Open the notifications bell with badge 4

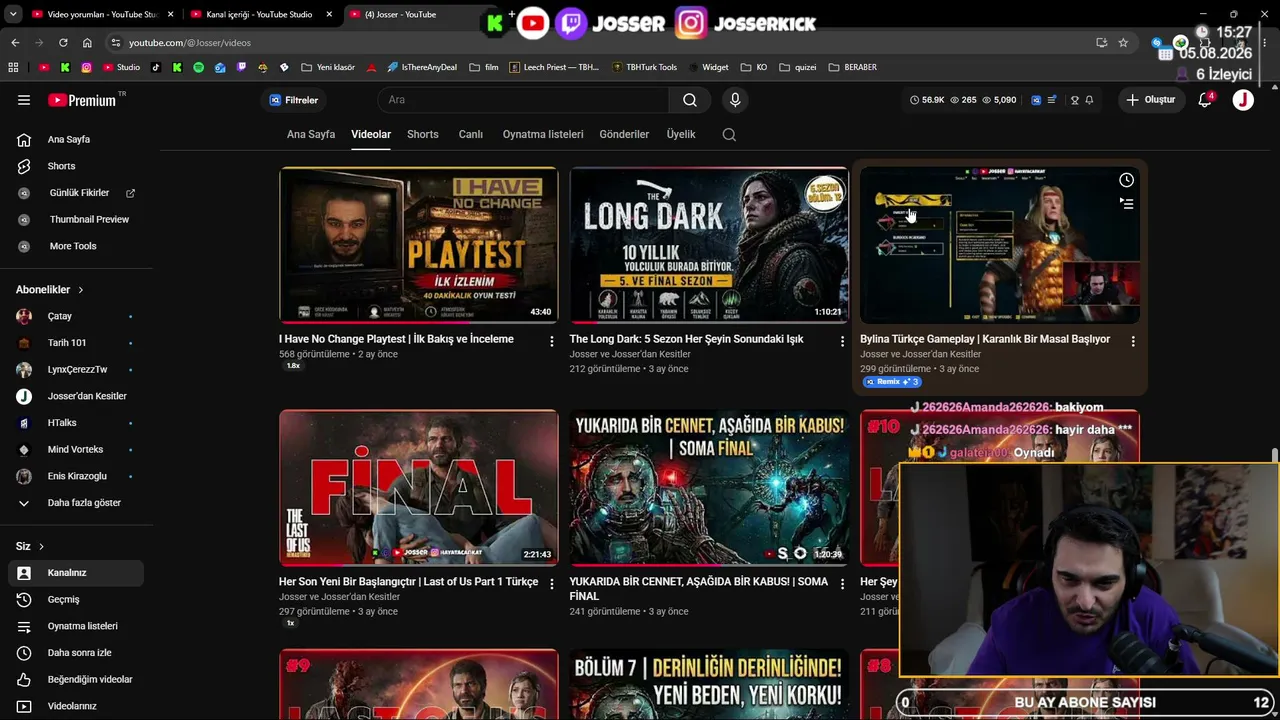pyautogui.click(x=1205, y=100)
